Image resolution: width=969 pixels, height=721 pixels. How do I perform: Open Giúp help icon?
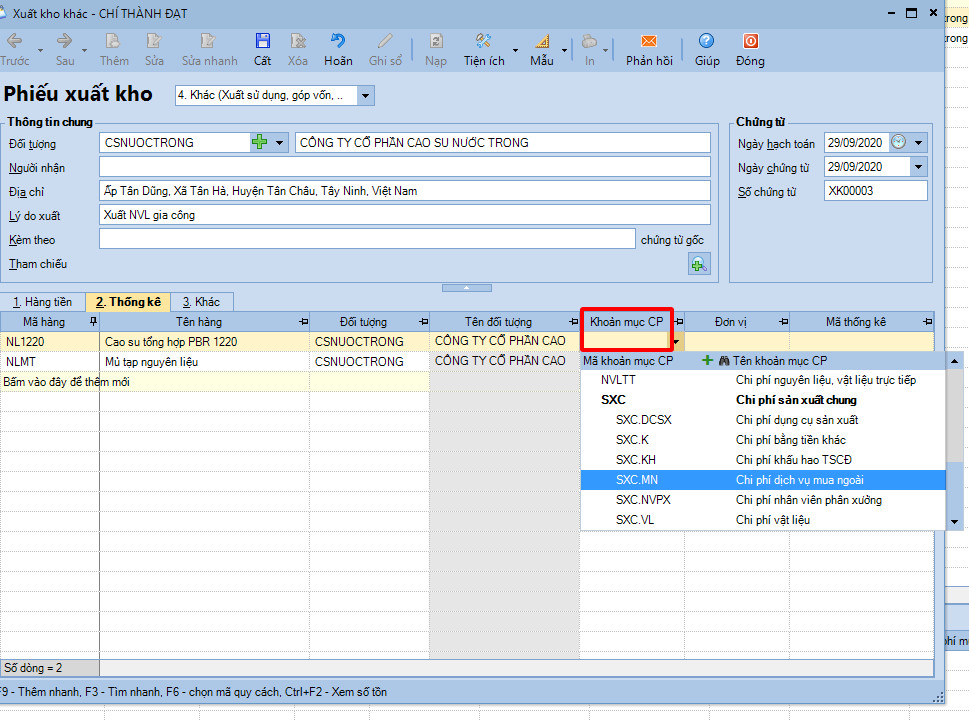[707, 42]
